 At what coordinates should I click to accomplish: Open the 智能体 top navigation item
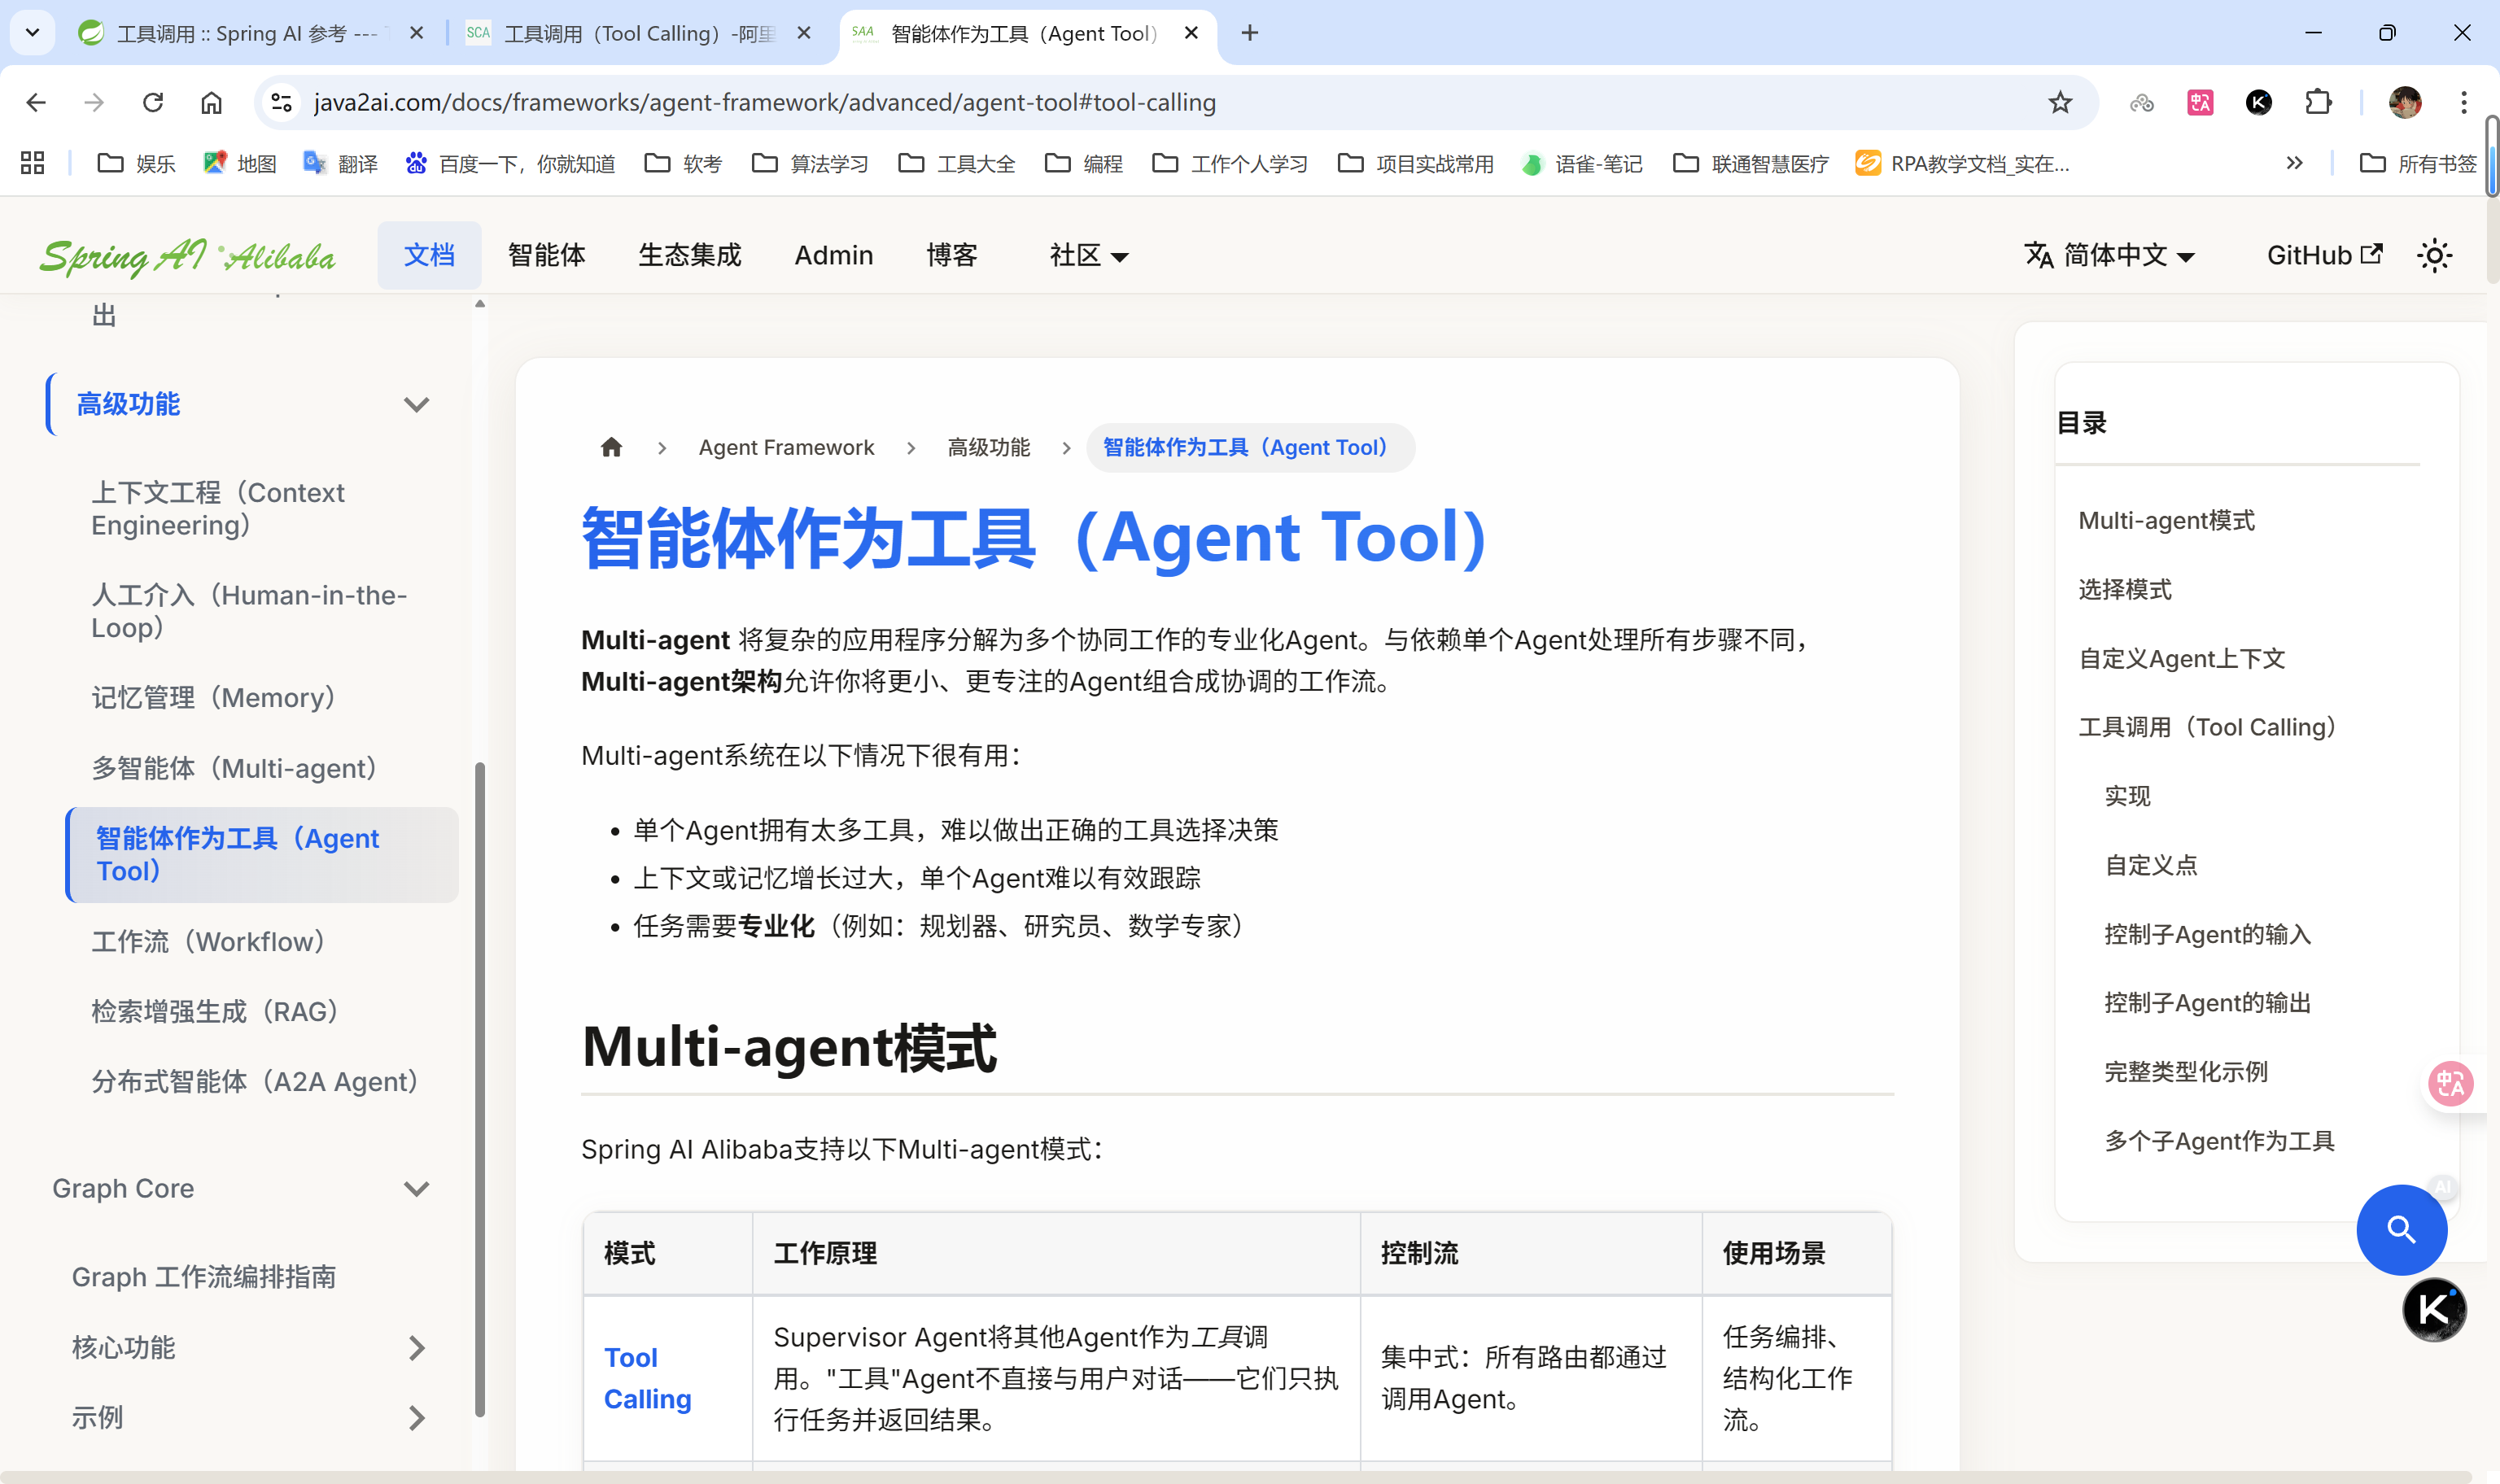point(546,256)
